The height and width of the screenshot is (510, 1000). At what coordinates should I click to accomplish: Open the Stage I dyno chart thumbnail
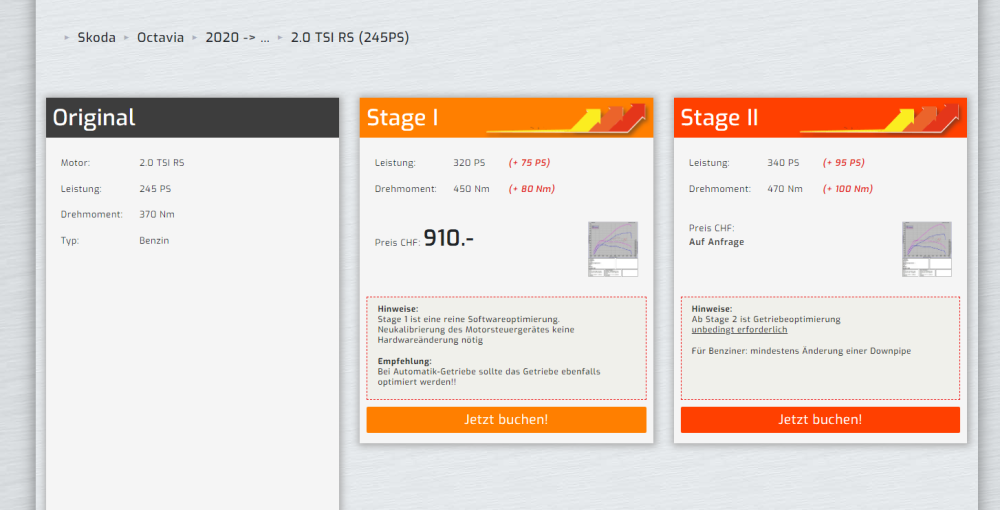pyautogui.click(x=613, y=249)
